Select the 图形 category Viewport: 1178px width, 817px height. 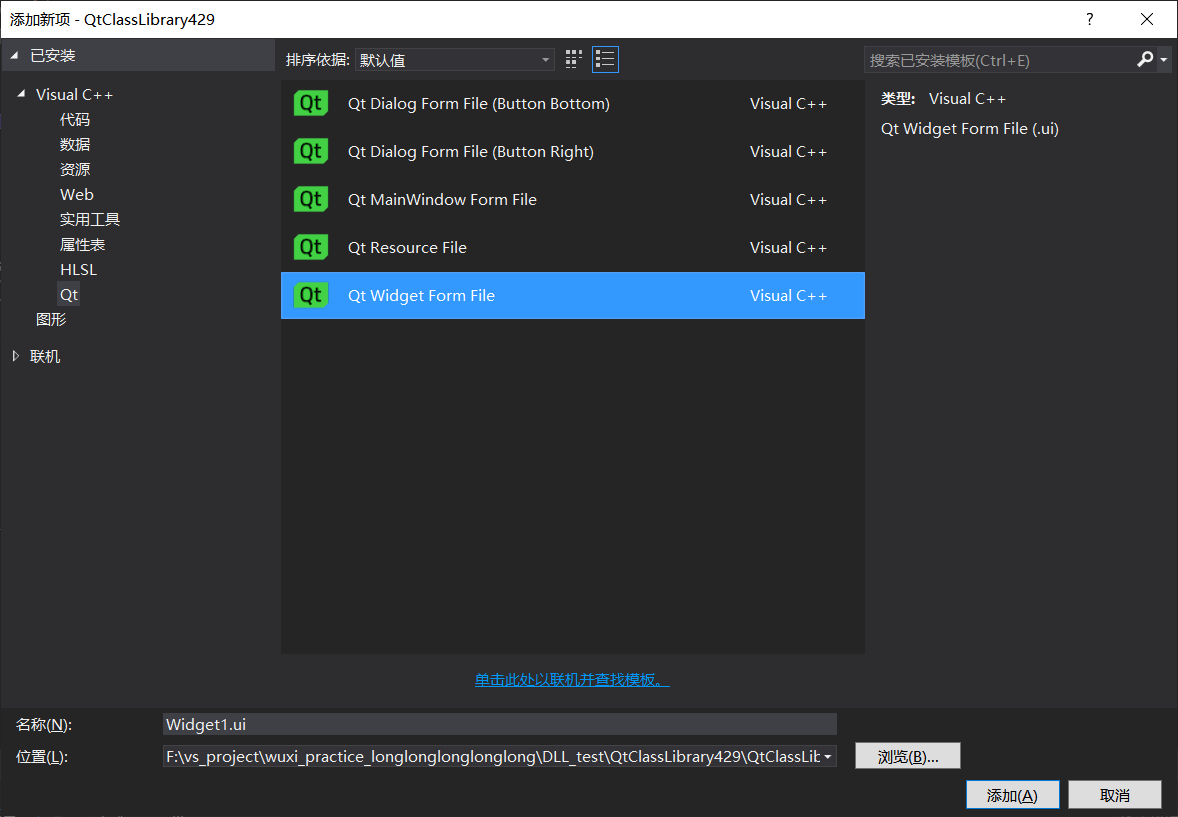[51, 319]
